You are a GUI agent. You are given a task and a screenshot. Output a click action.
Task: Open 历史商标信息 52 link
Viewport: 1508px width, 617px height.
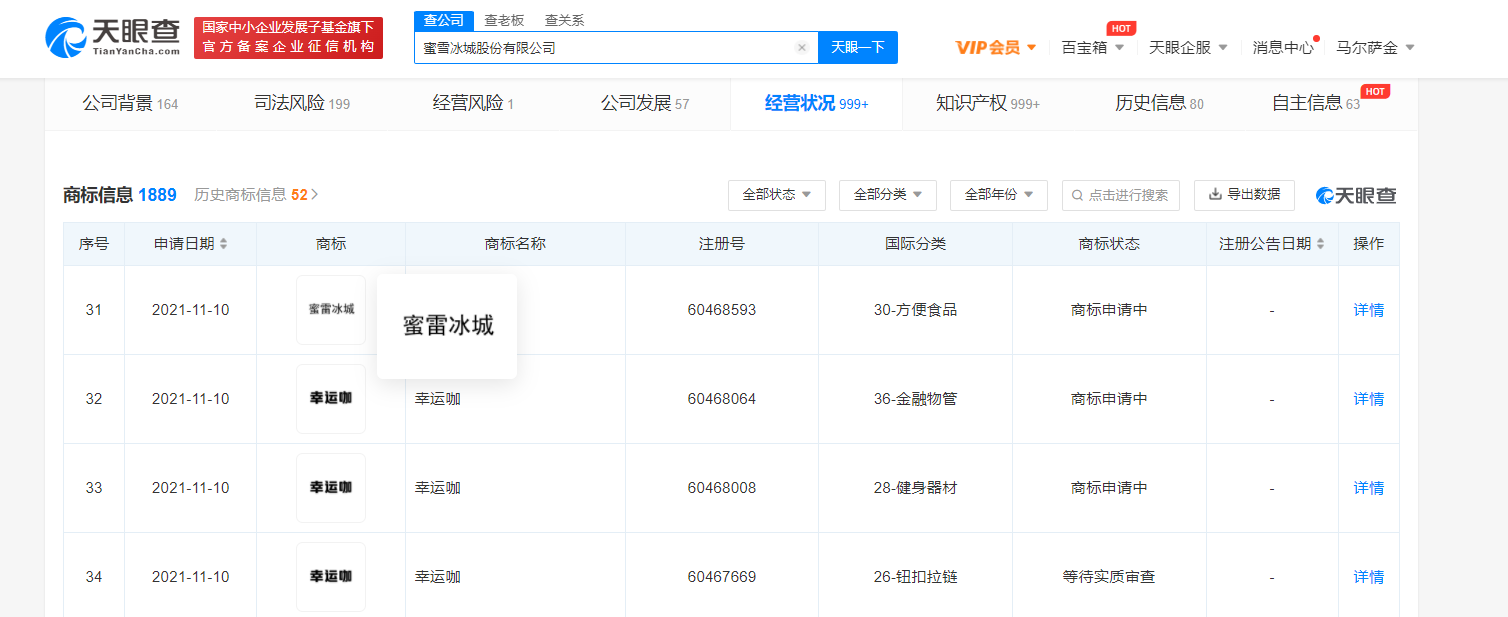256,195
